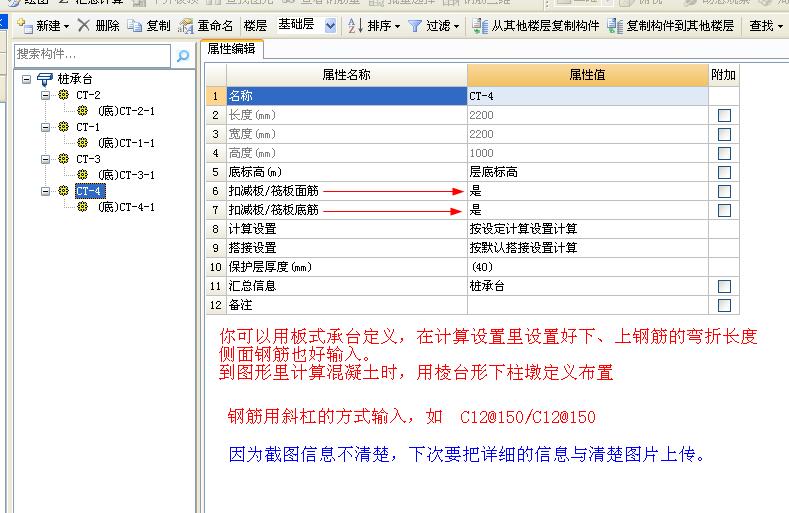
Task: Click the 查找 toolbar button
Action: click(766, 25)
